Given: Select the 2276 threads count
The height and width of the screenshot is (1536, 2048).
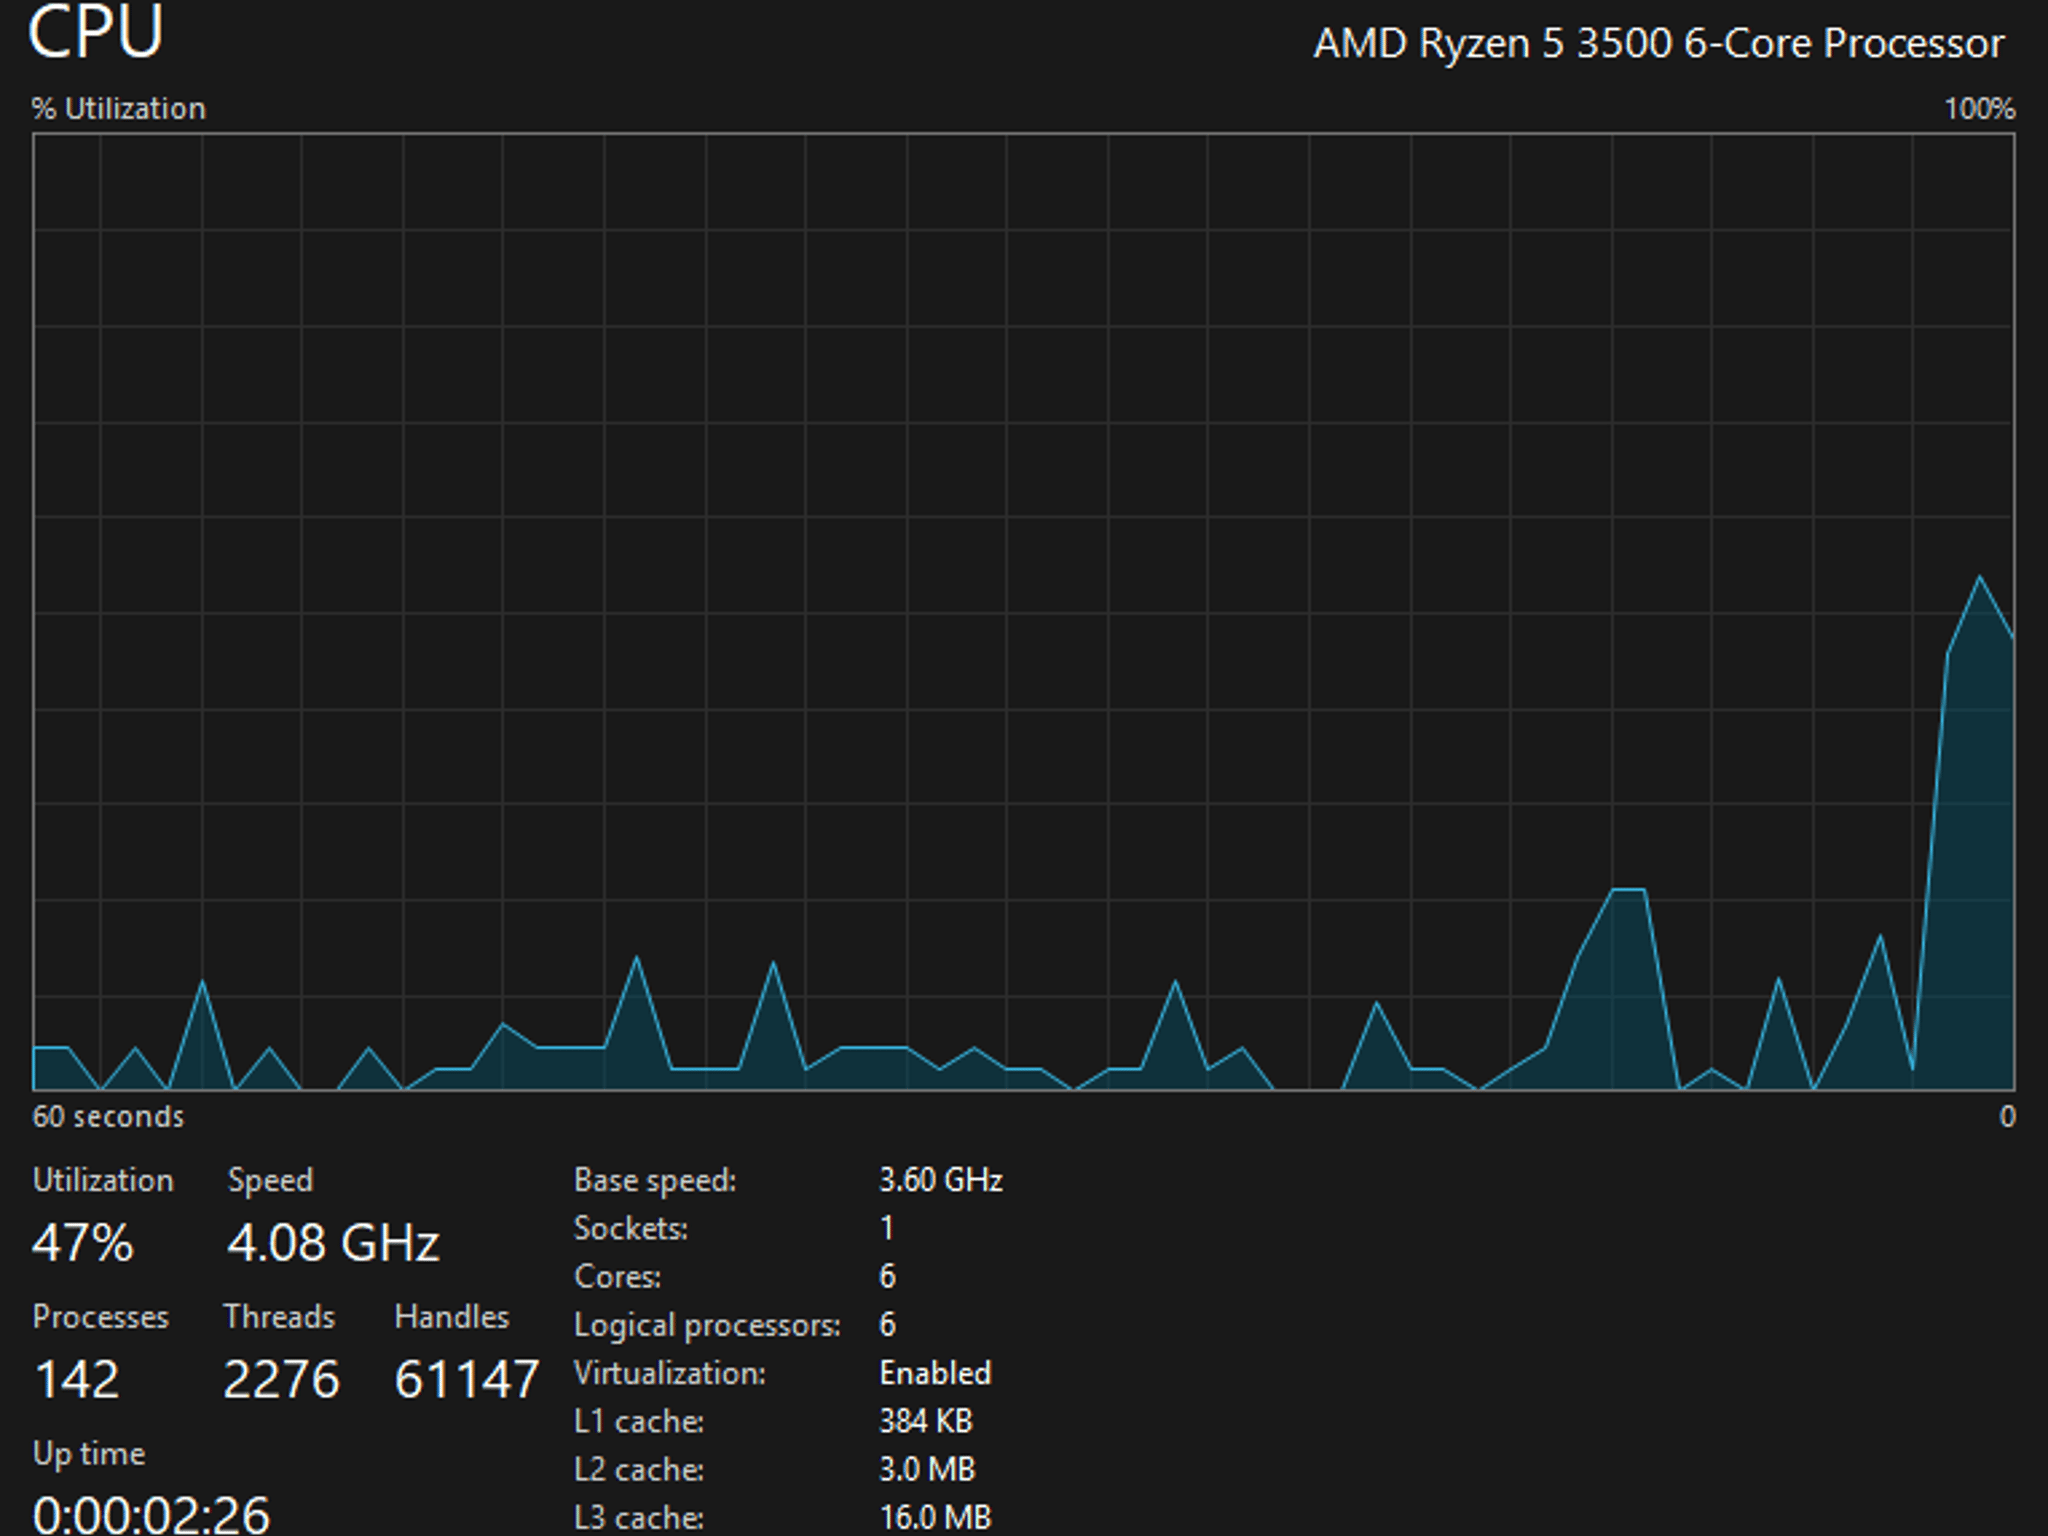Looking at the screenshot, I should [x=281, y=1380].
